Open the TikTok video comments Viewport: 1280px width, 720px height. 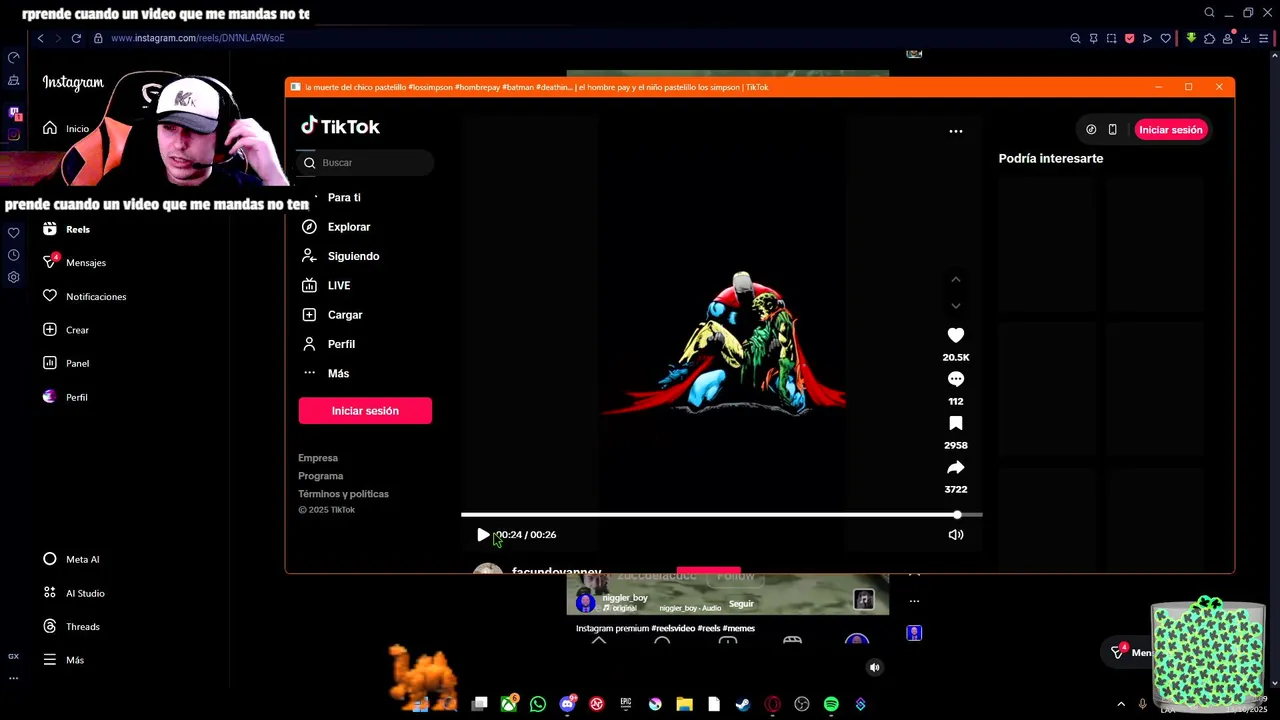tap(956, 379)
